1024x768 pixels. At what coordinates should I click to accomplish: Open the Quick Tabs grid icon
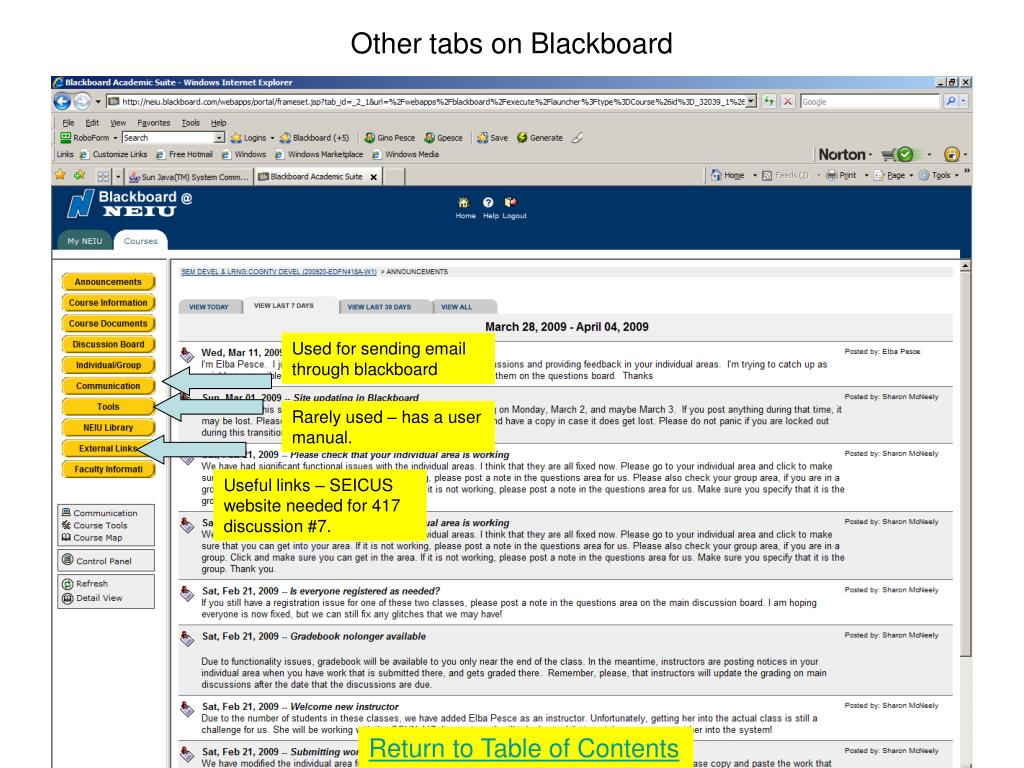point(103,176)
